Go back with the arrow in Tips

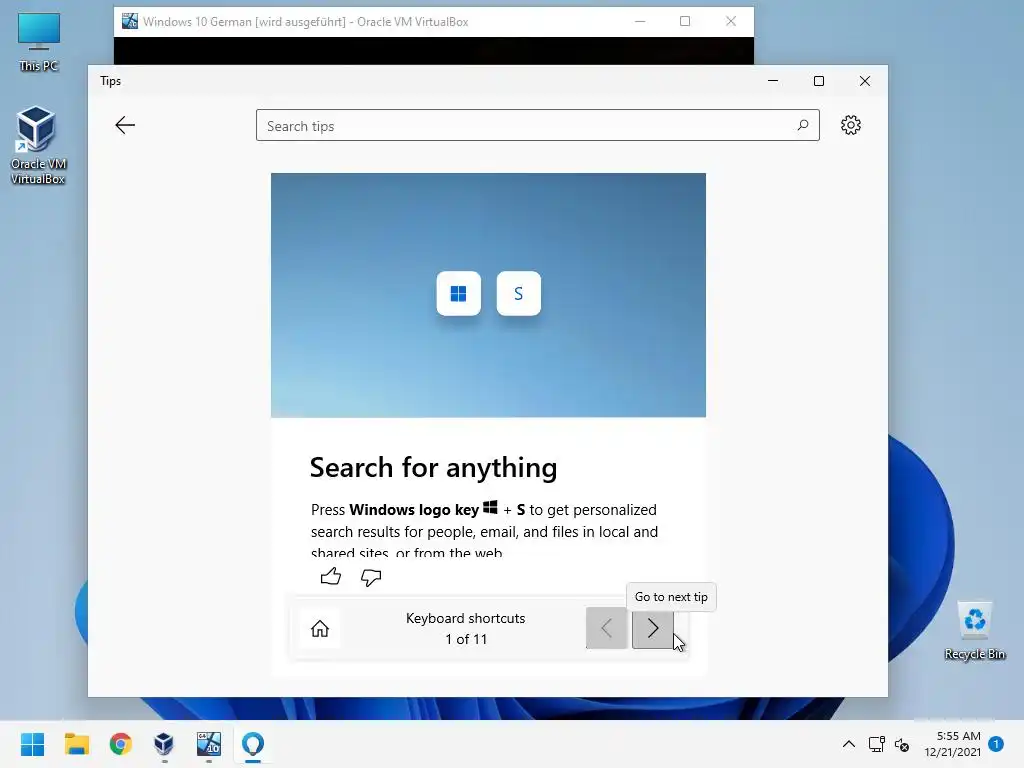125,125
